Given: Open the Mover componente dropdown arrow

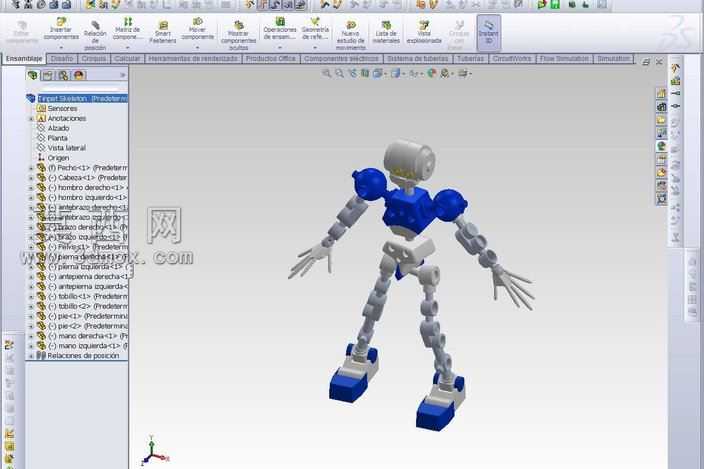Looking at the screenshot, I should [198, 47].
